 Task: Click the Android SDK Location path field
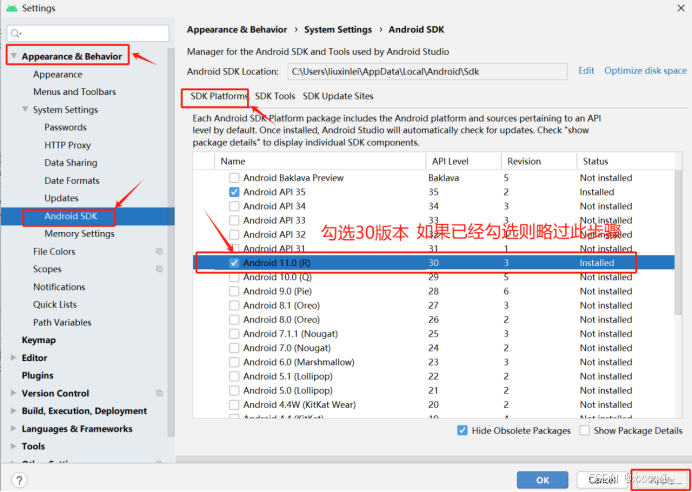[x=427, y=71]
